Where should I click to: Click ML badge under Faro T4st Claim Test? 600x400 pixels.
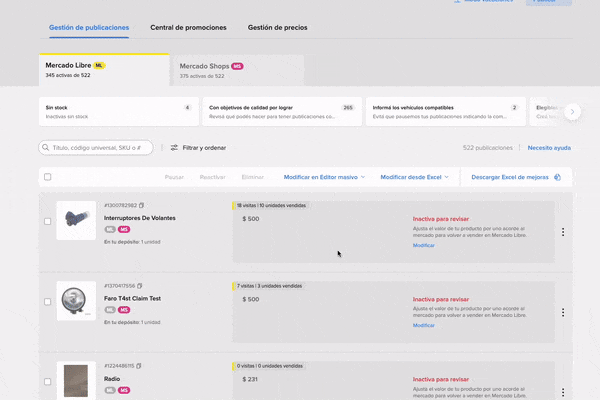point(110,310)
